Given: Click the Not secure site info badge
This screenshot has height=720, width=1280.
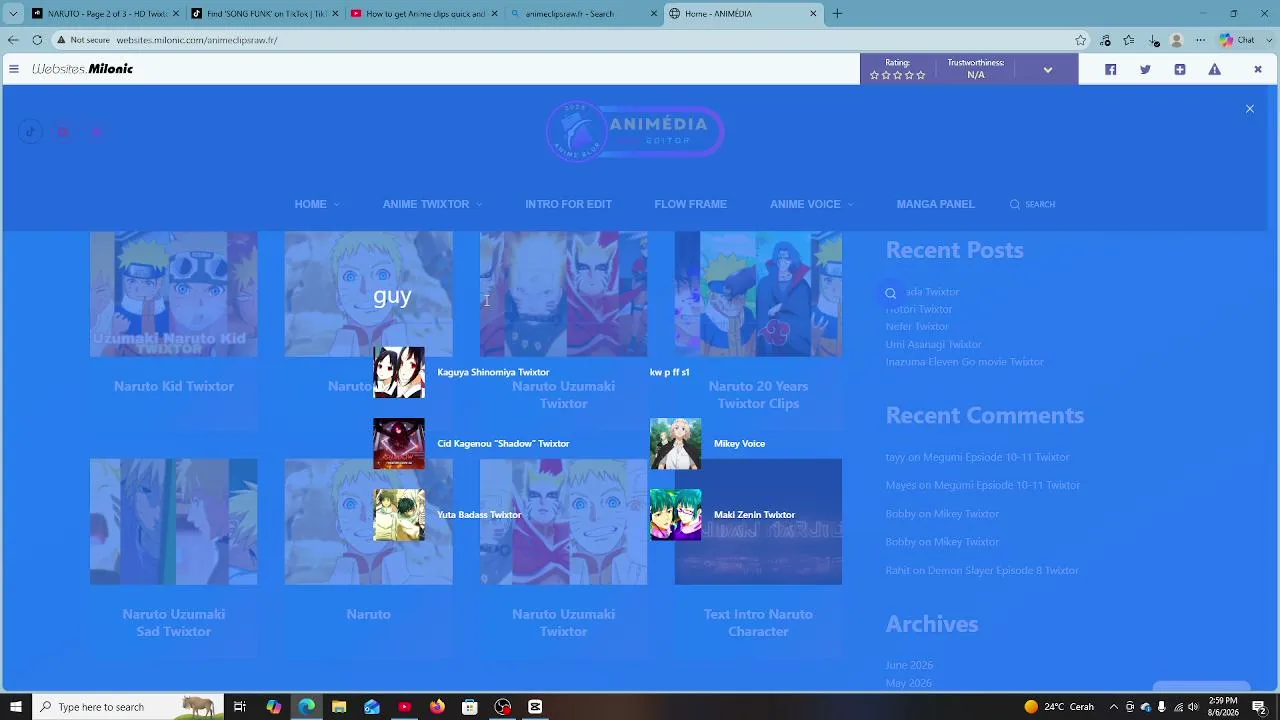Looking at the screenshot, I should click(x=83, y=40).
